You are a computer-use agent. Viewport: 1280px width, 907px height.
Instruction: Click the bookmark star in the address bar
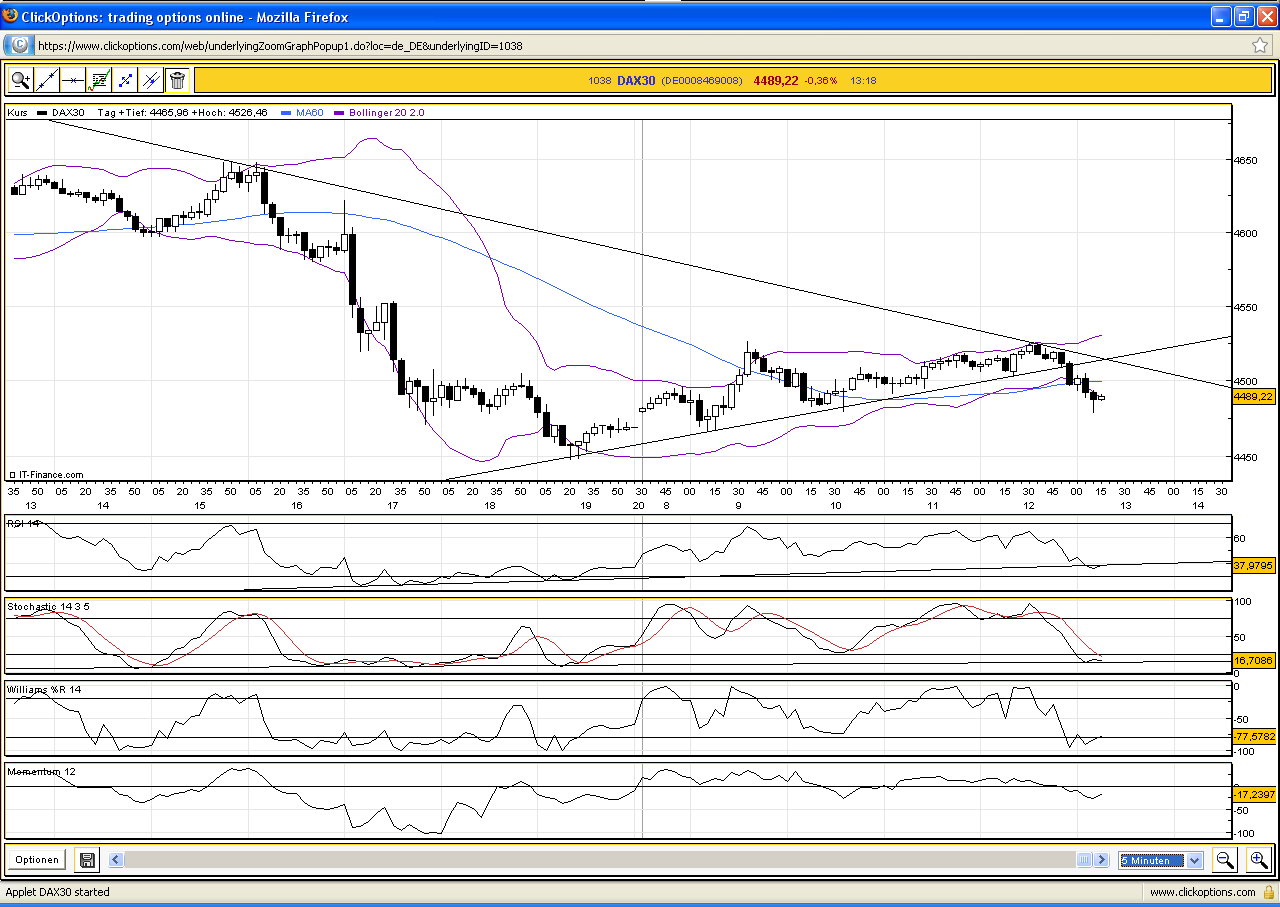pyautogui.click(x=1261, y=45)
